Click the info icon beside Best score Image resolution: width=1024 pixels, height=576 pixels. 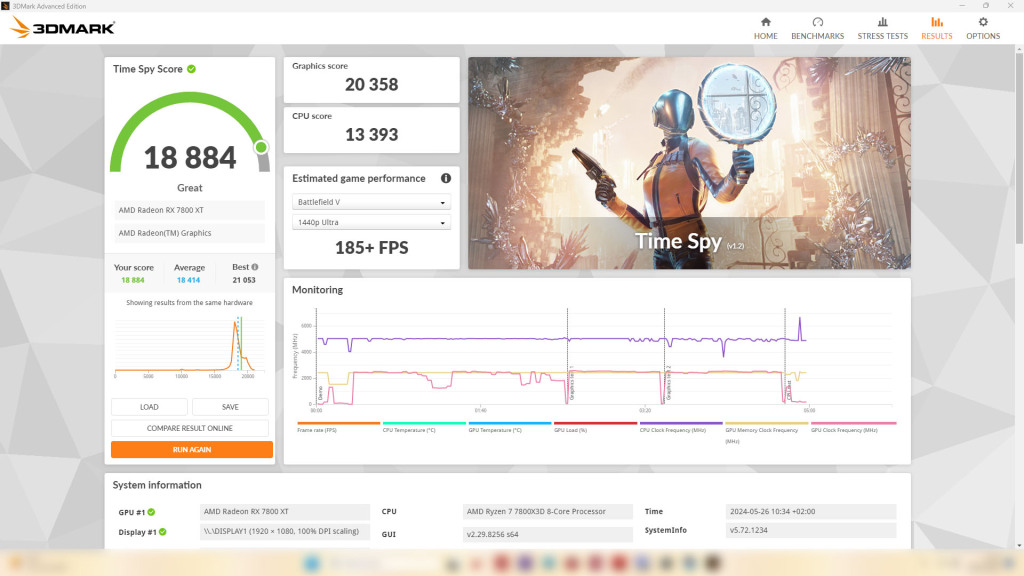[x=255, y=266]
